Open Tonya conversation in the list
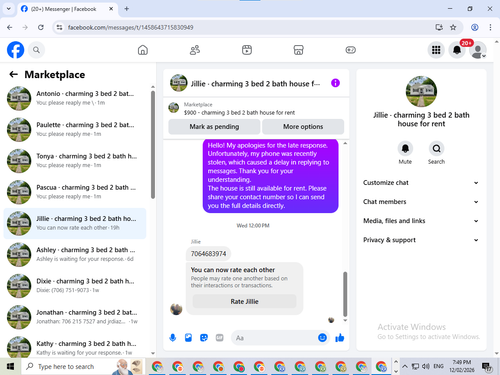 [75, 161]
